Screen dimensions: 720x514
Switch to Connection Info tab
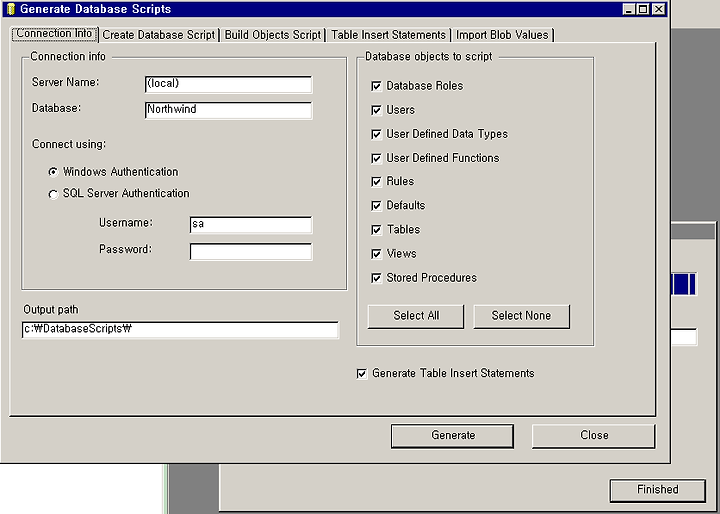point(54,34)
